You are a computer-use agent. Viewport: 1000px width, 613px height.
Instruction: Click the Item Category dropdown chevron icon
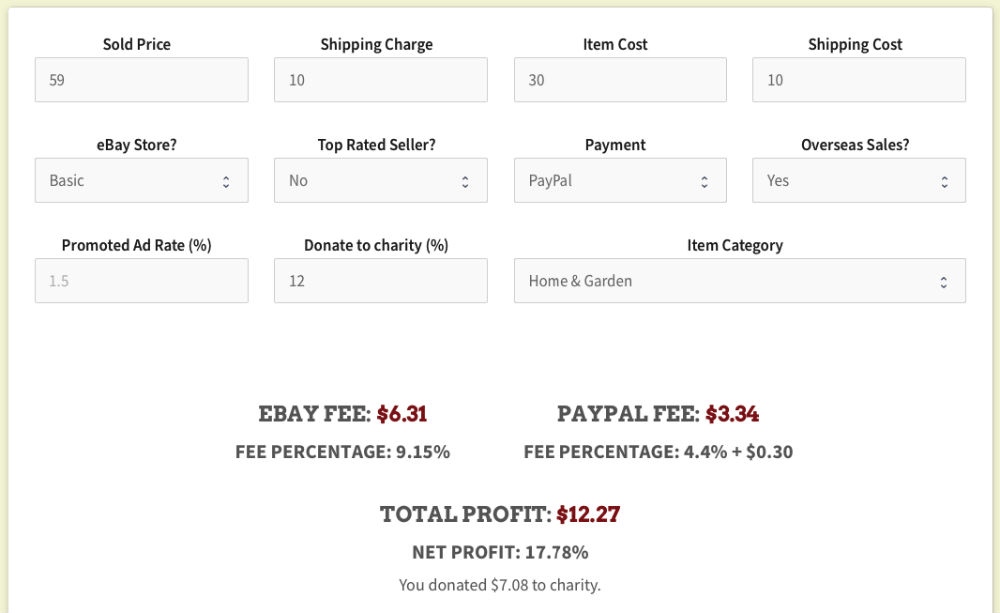tap(941, 281)
